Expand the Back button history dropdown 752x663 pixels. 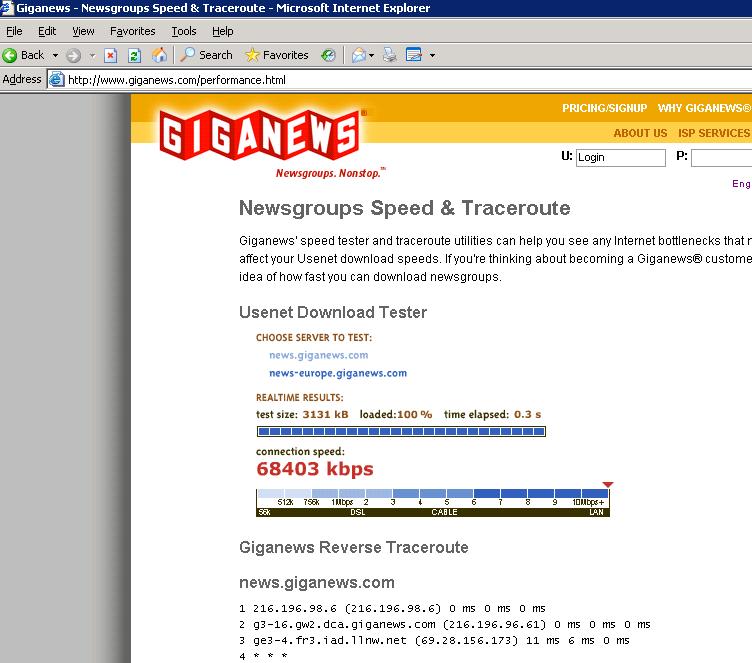pos(55,55)
